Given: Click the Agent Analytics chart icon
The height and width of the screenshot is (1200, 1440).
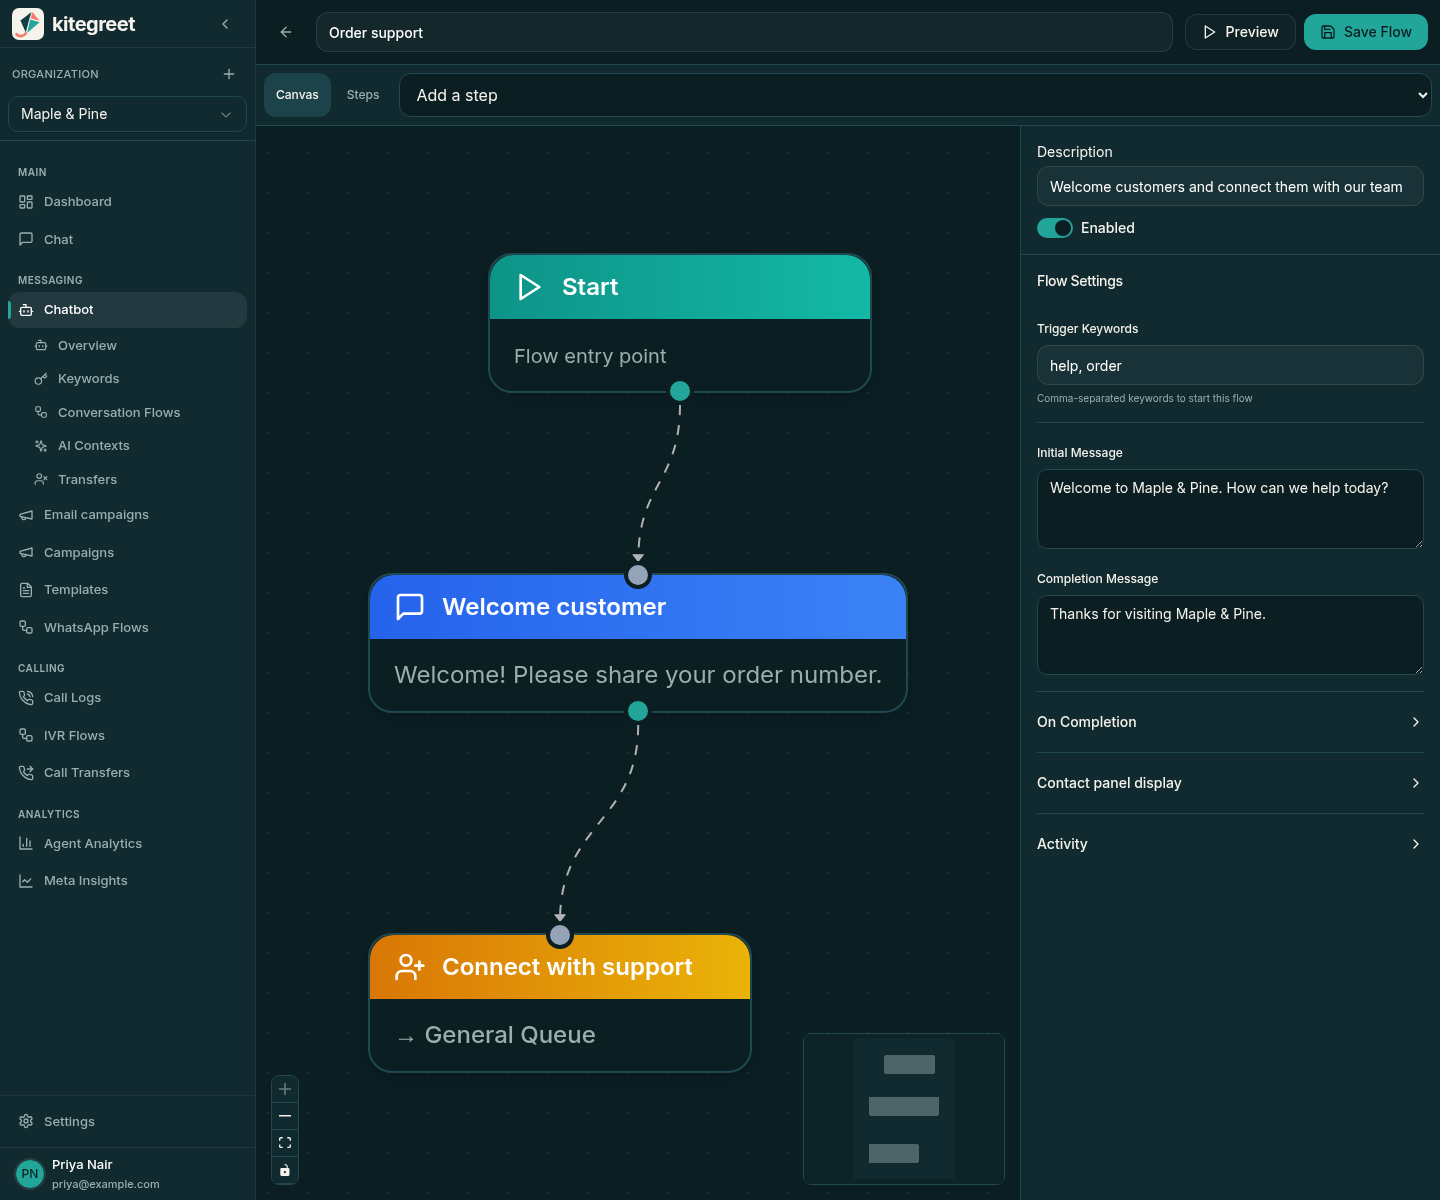Looking at the screenshot, I should (x=26, y=844).
